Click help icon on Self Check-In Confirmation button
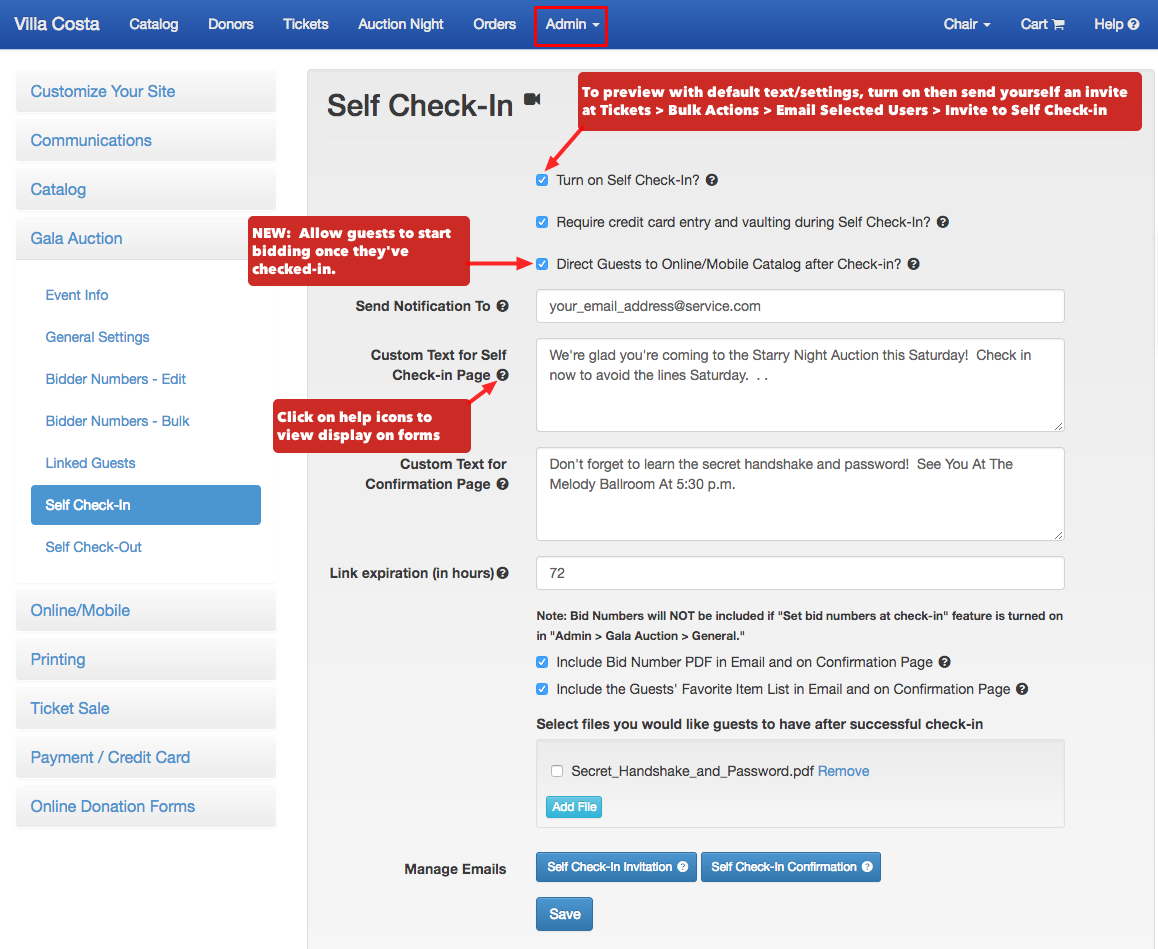Screen dimensions: 1158x949 [x=867, y=867]
